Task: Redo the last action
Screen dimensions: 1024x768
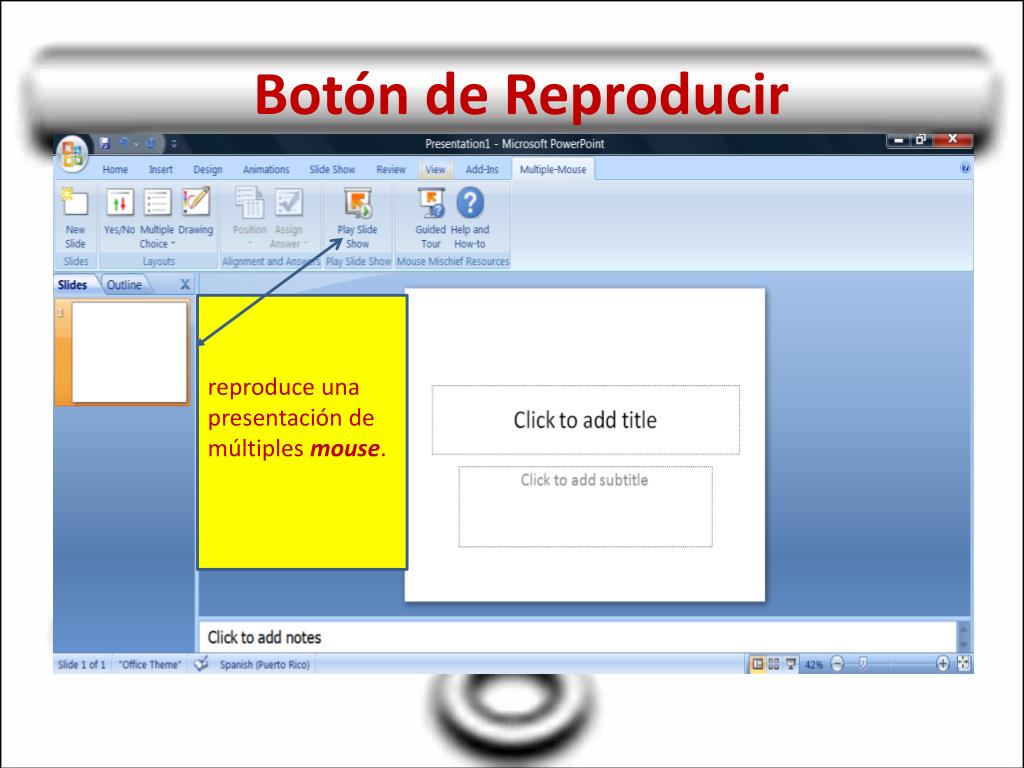Action: [x=151, y=143]
